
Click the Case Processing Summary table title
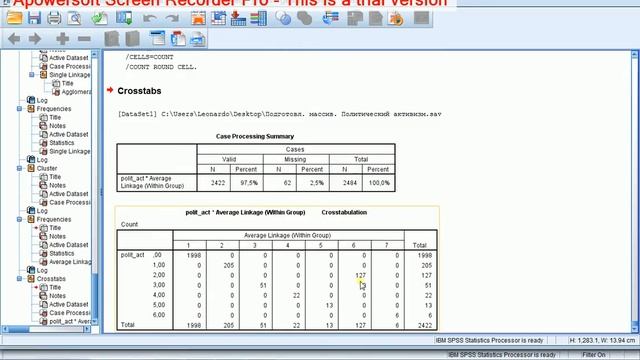click(x=255, y=136)
